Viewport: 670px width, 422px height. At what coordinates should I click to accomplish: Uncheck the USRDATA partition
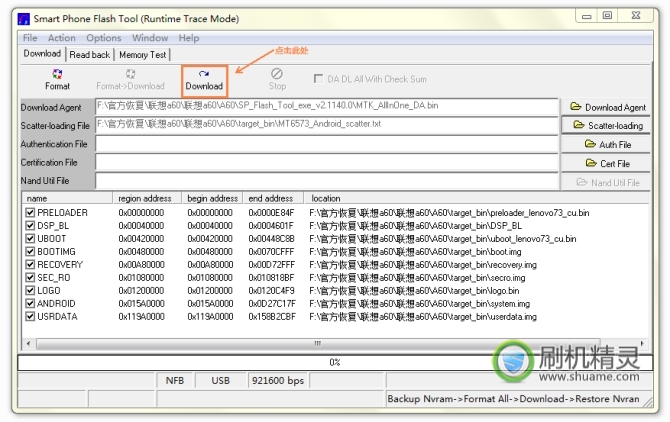[29, 317]
